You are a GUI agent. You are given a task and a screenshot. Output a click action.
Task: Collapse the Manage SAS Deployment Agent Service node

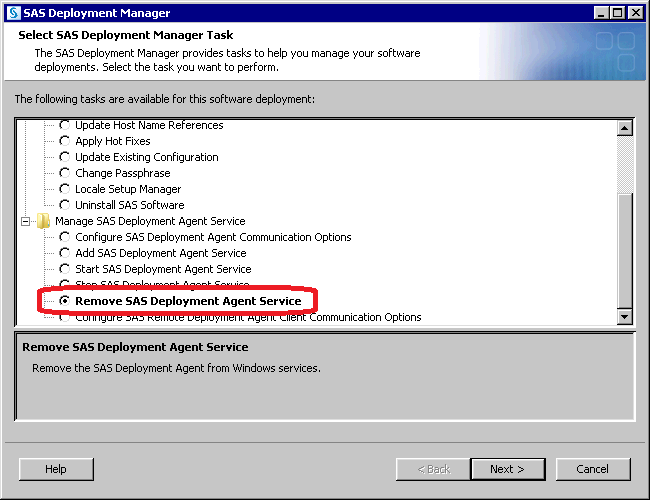pos(26,221)
